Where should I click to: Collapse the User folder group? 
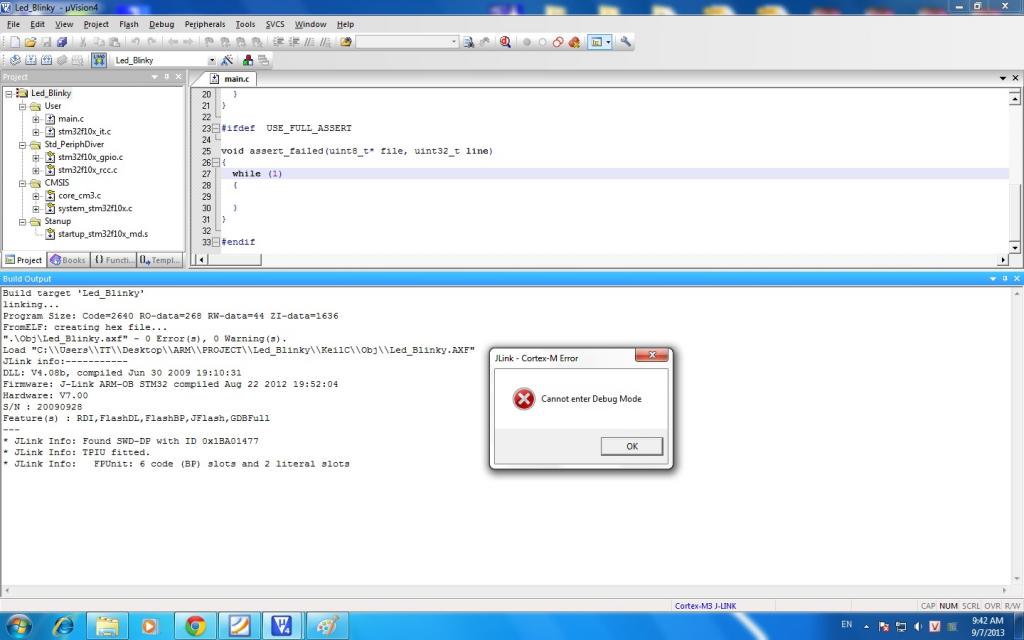(x=22, y=106)
